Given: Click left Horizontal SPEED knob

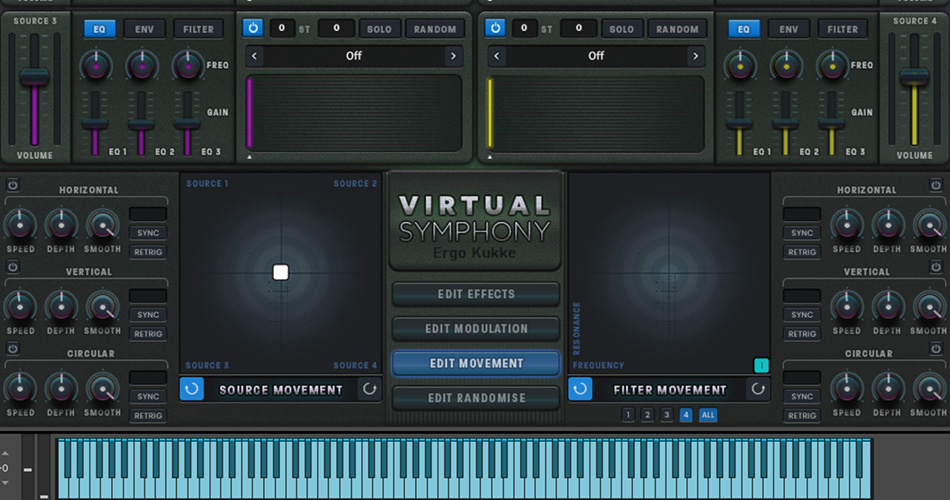Looking at the screenshot, I should pyautogui.click(x=20, y=225).
